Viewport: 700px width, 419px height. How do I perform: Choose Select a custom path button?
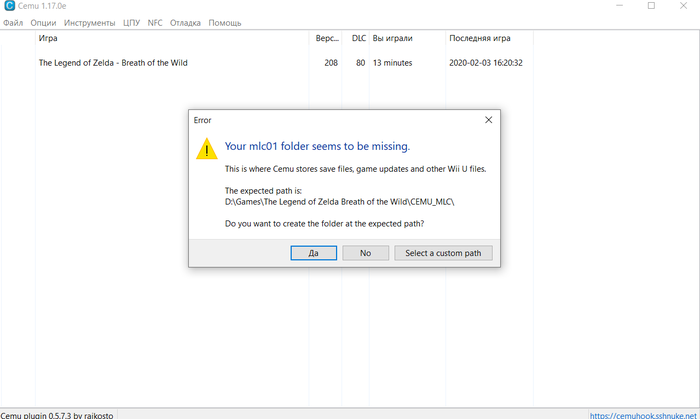pyautogui.click(x=443, y=253)
